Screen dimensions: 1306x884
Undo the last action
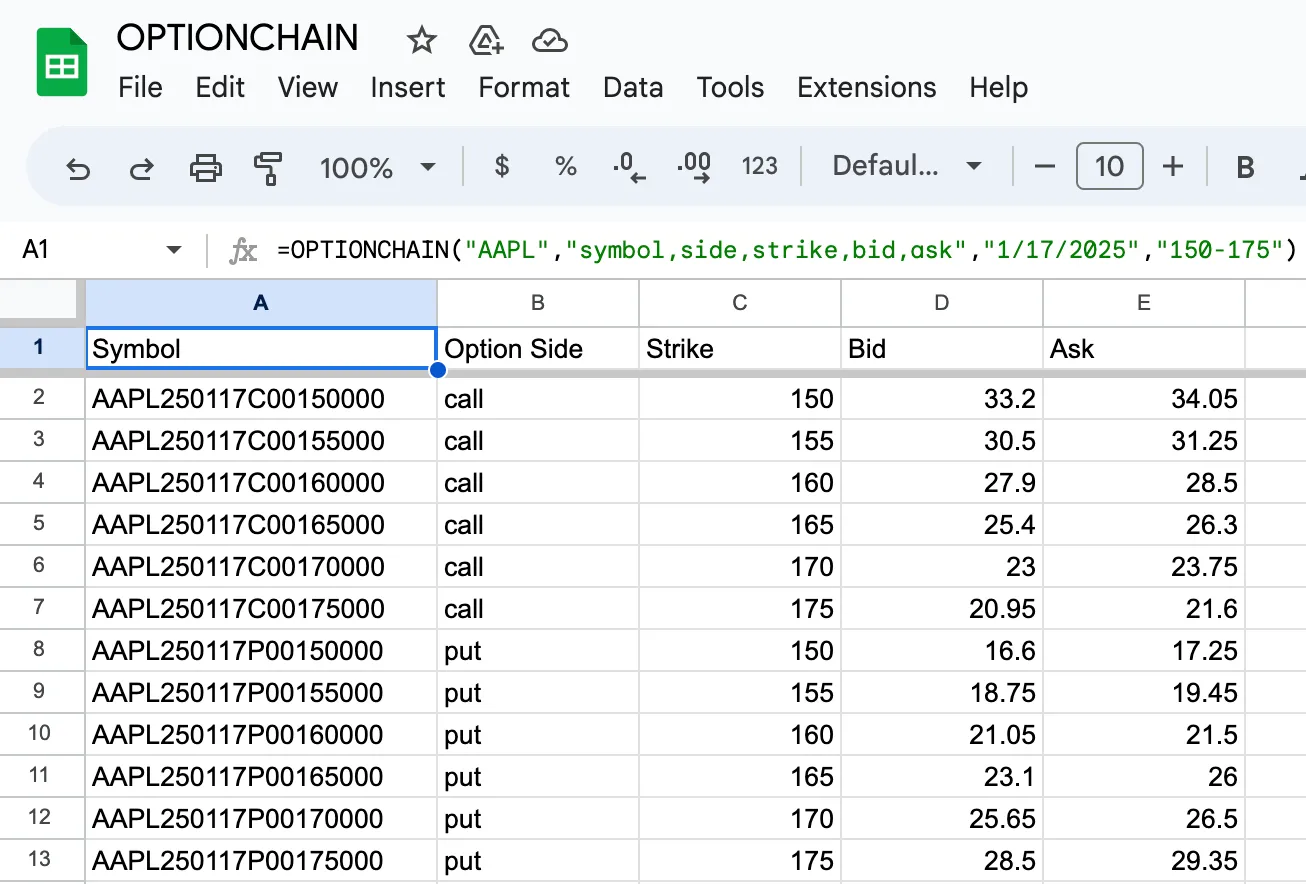[x=78, y=167]
